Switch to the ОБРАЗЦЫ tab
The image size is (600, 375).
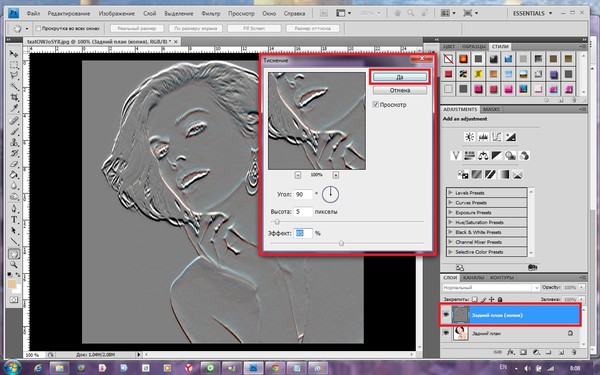(x=473, y=46)
